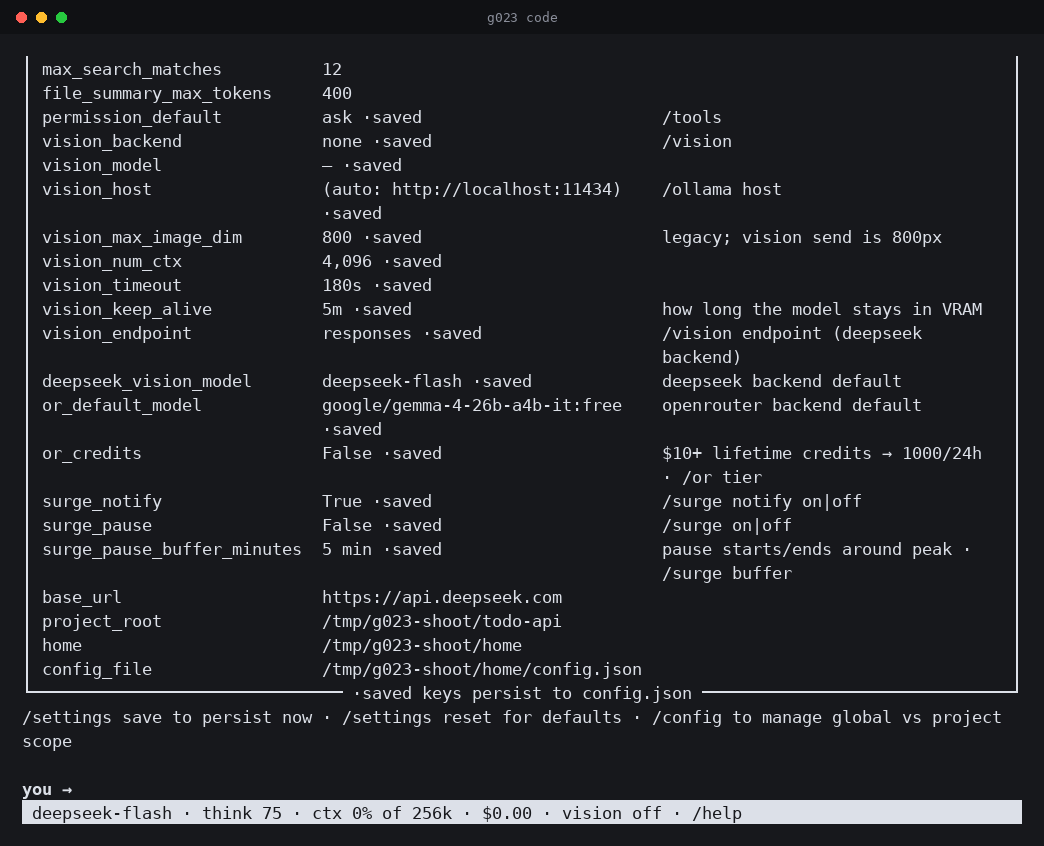Click the '·saved keys persist to config.json' footer

tap(522, 693)
